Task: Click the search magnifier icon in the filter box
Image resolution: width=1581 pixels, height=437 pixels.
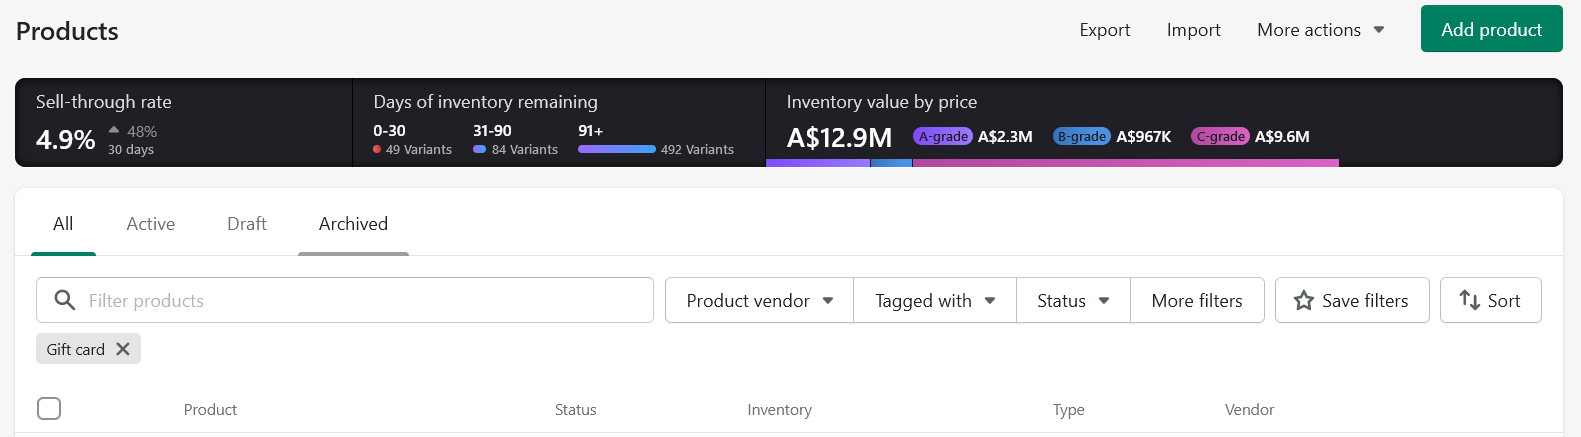Action: pos(65,300)
